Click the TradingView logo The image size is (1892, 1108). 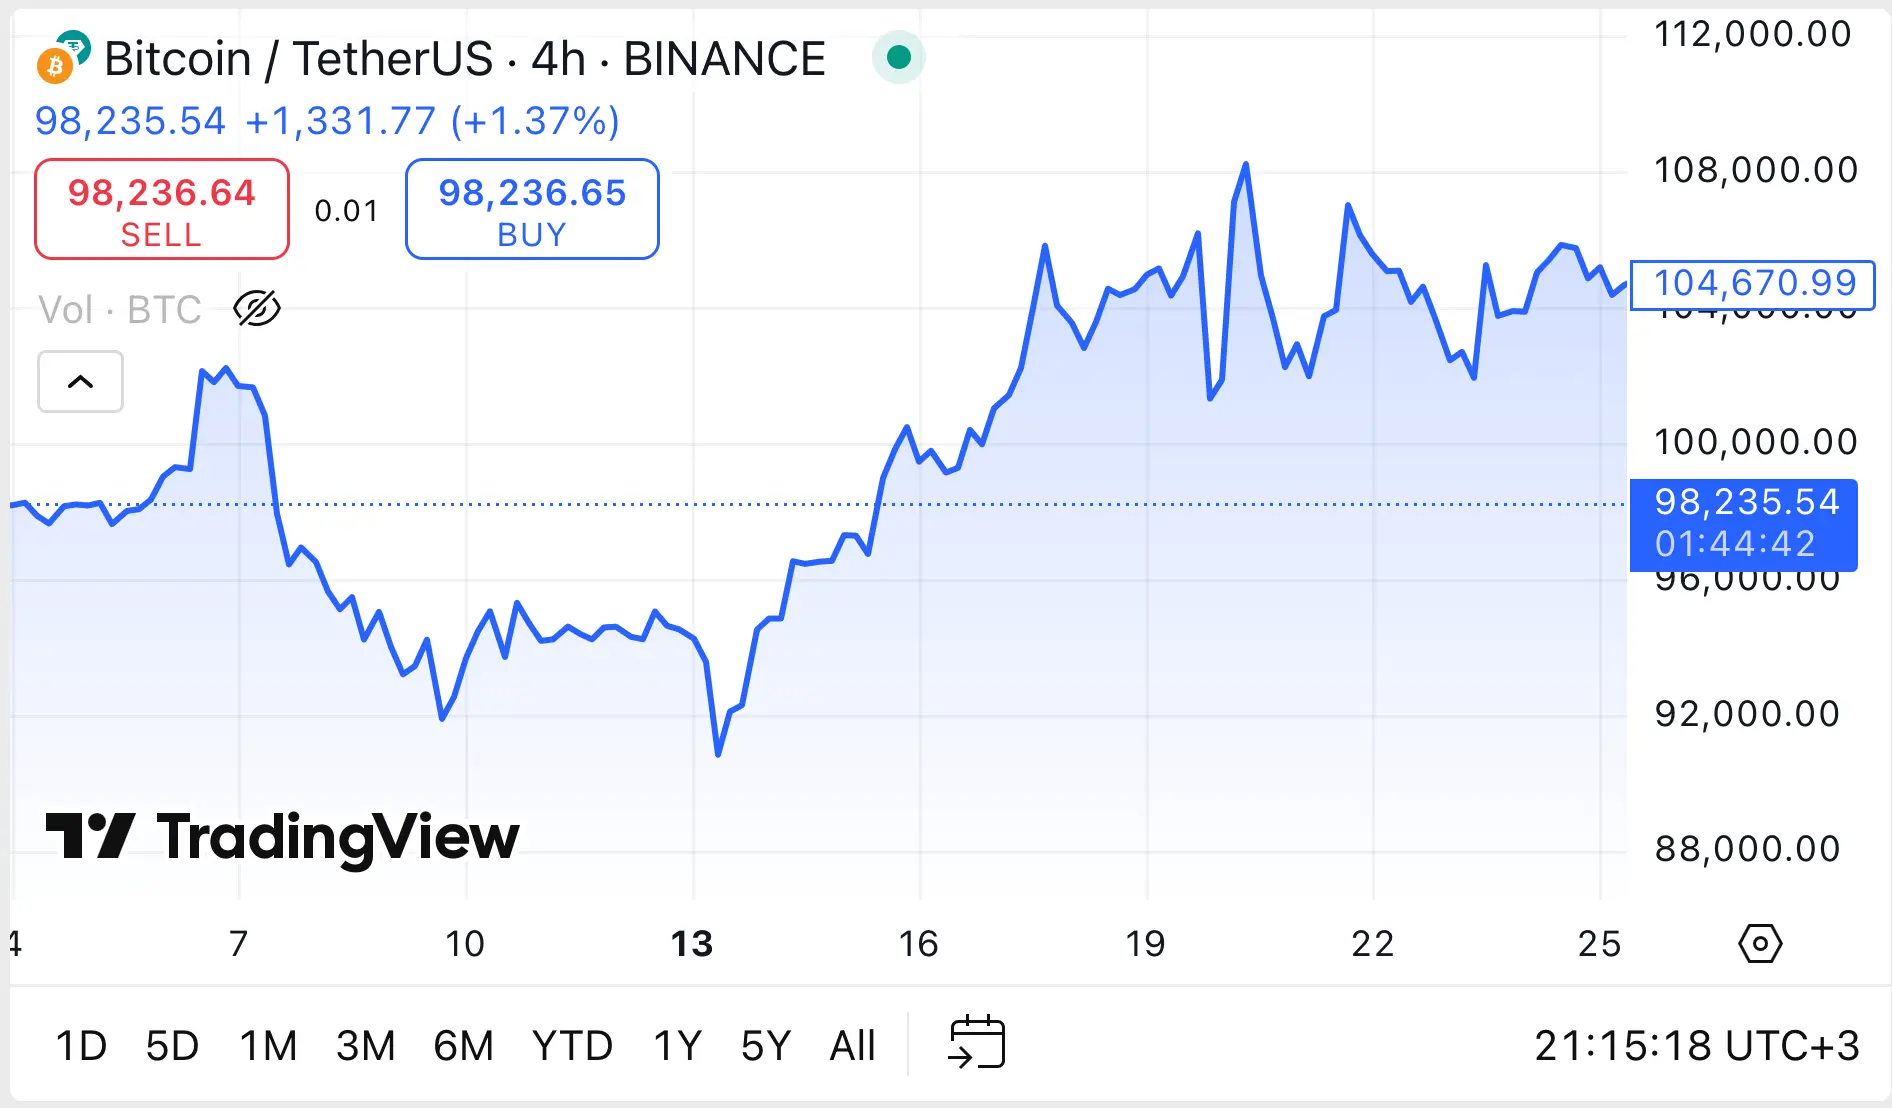(x=283, y=837)
